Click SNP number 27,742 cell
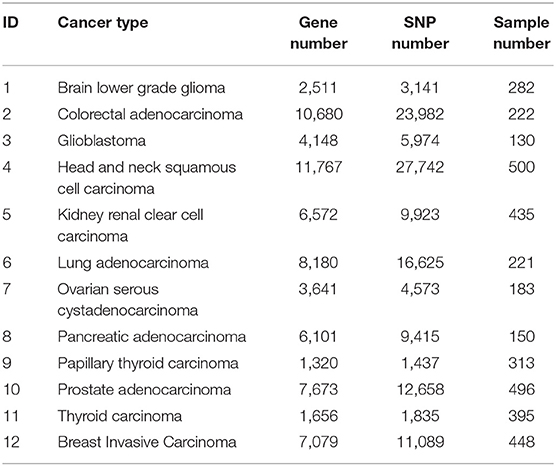The width and height of the screenshot is (556, 466). tap(420, 167)
